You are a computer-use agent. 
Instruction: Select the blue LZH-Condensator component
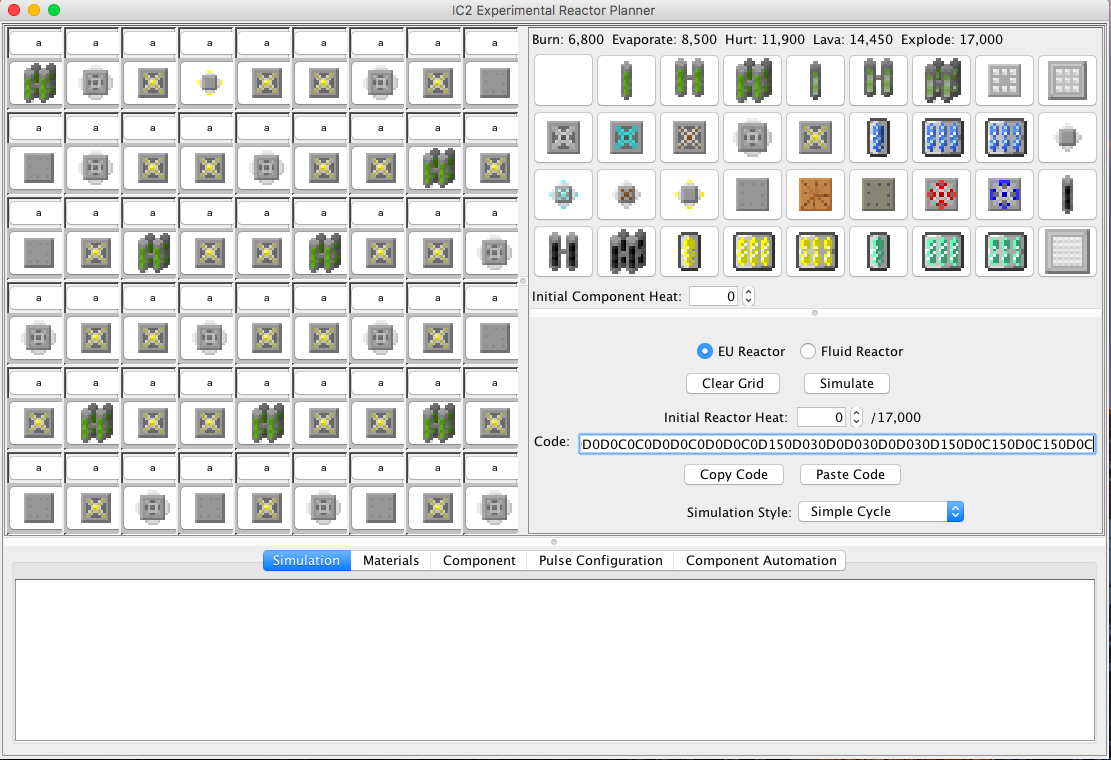(1005, 194)
